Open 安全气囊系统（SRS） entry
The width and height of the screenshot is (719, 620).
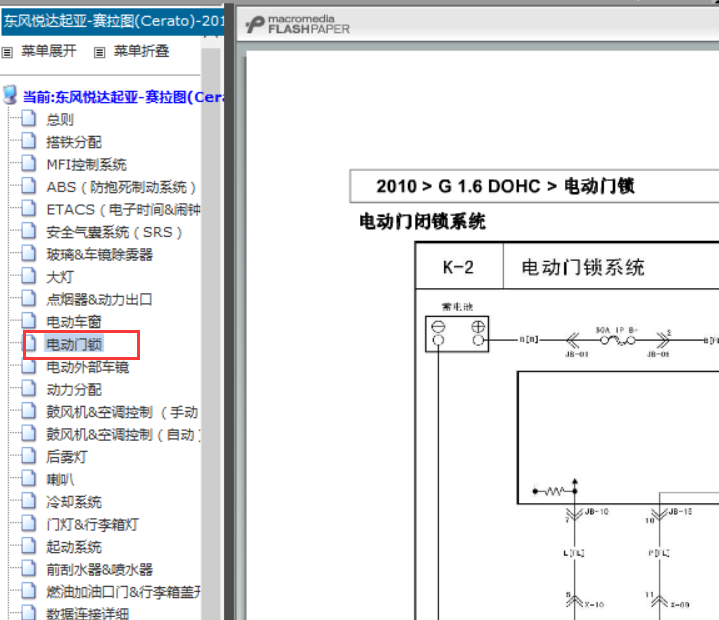(115, 232)
